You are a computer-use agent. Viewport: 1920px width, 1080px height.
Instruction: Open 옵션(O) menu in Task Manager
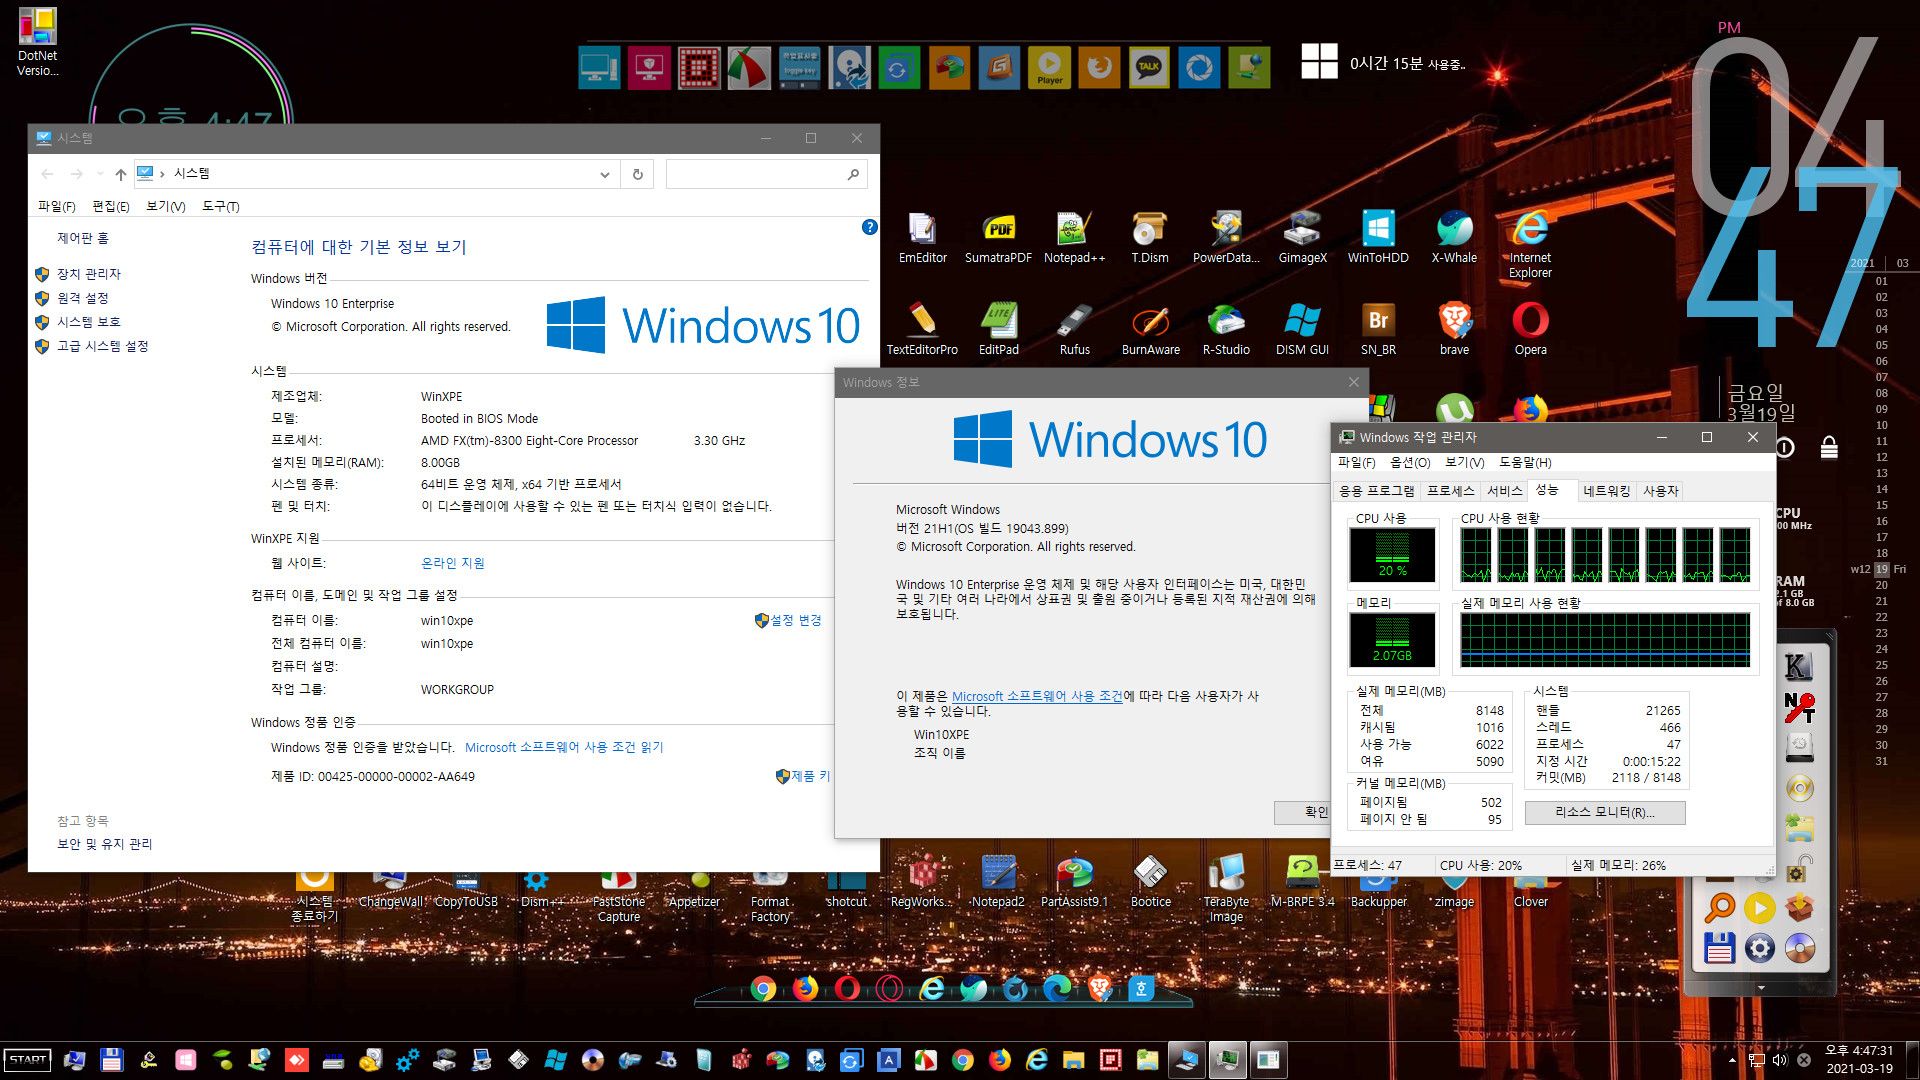(x=1410, y=462)
